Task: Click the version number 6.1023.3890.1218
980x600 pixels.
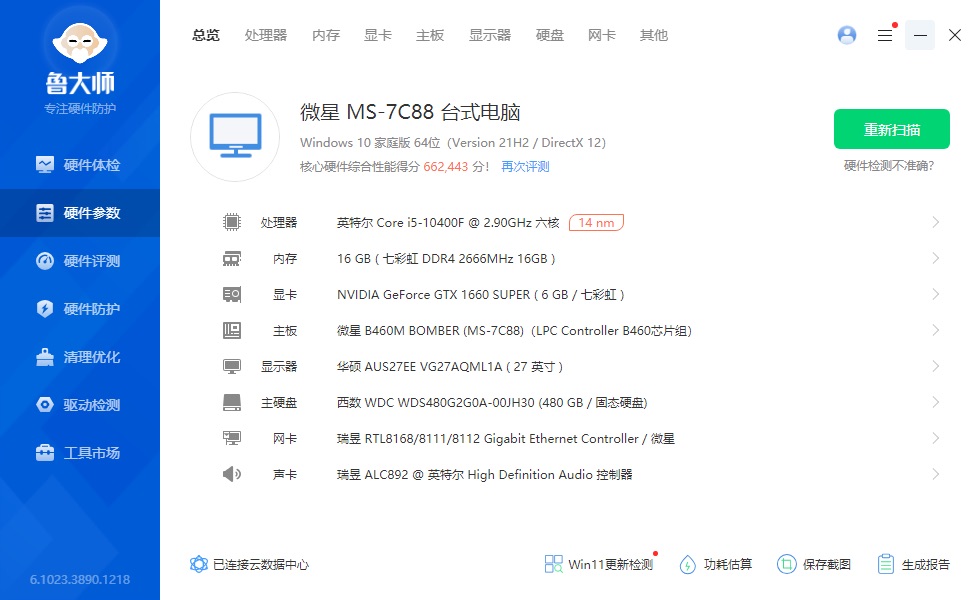Action: (80, 579)
